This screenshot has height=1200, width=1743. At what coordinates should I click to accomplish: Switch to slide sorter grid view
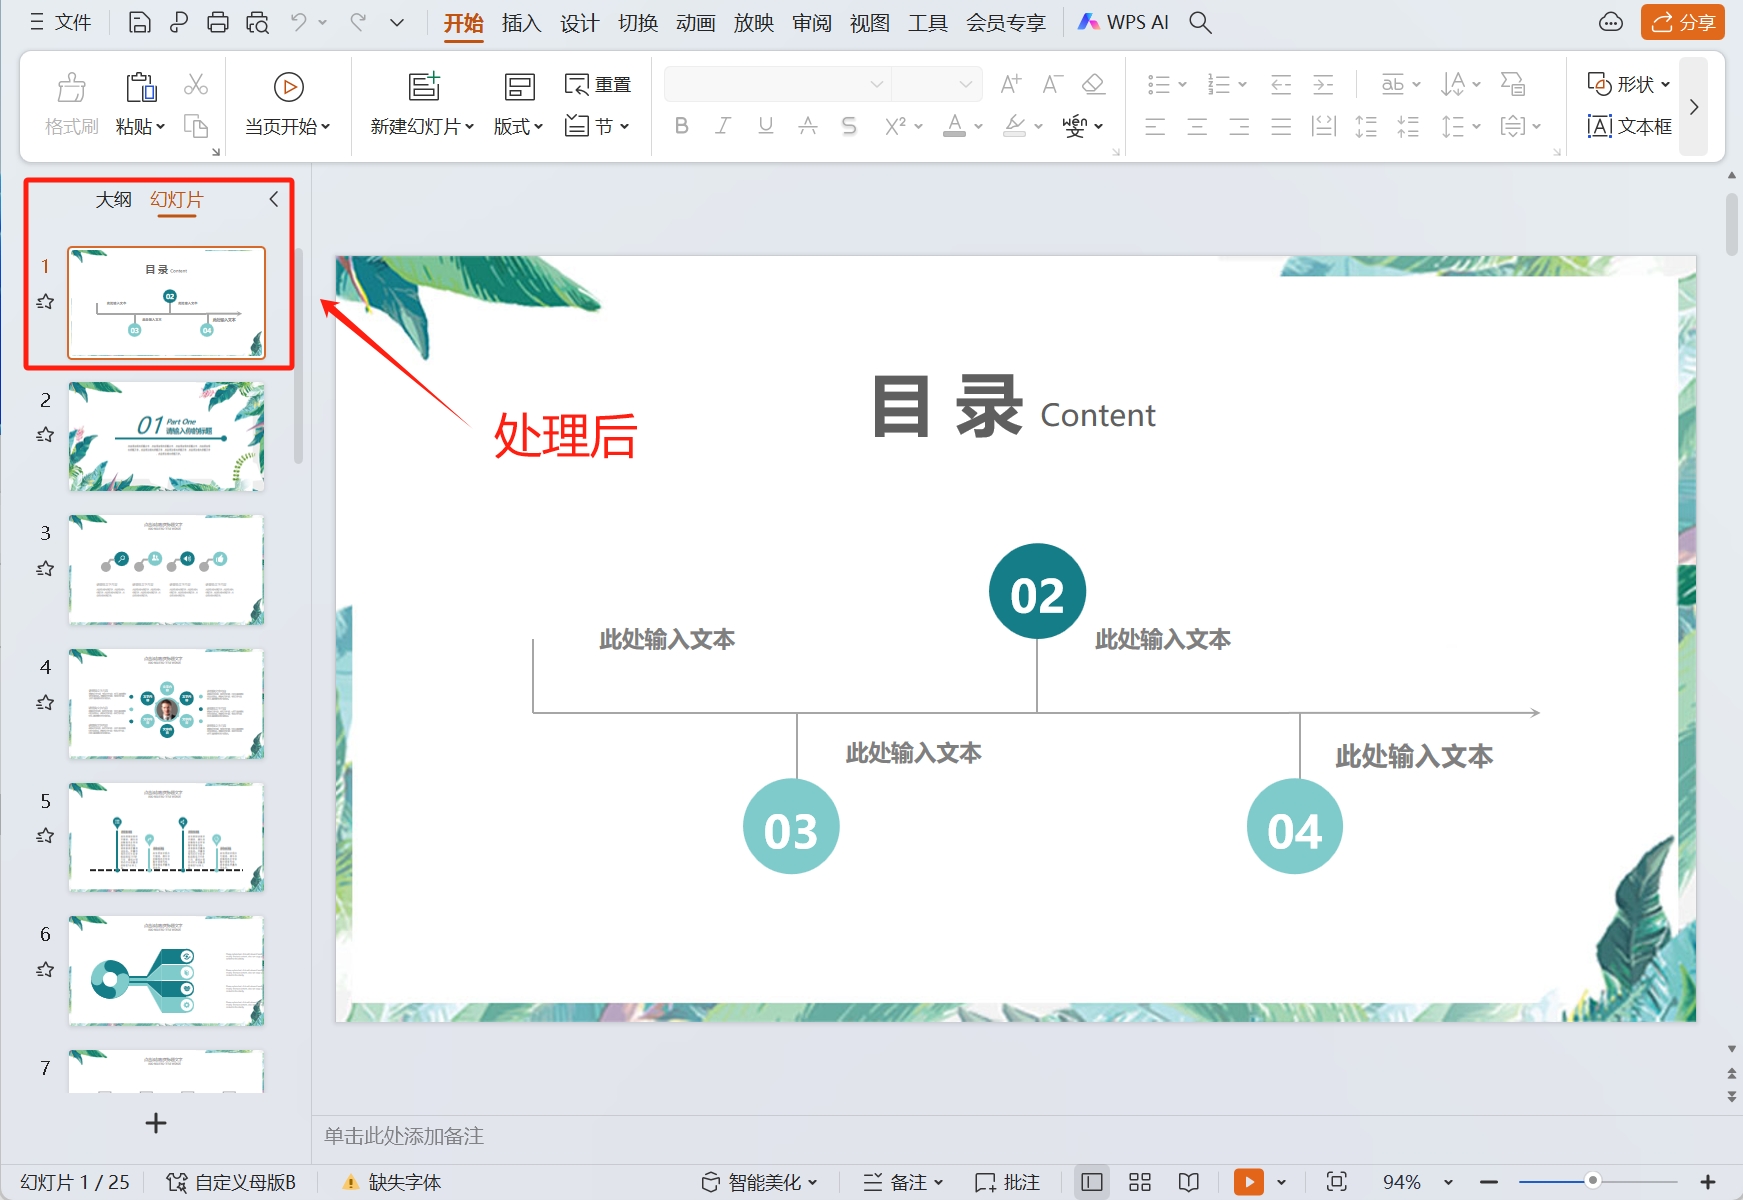coord(1139,1182)
